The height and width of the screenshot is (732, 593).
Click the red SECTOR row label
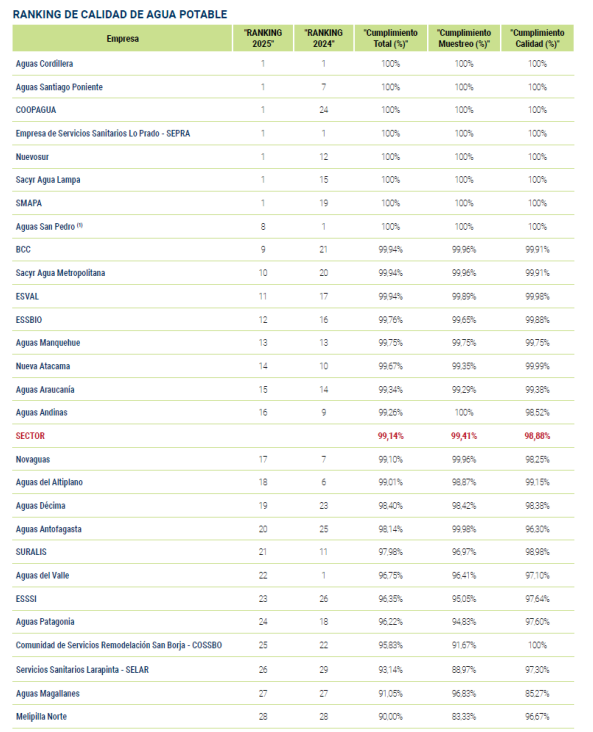30,436
